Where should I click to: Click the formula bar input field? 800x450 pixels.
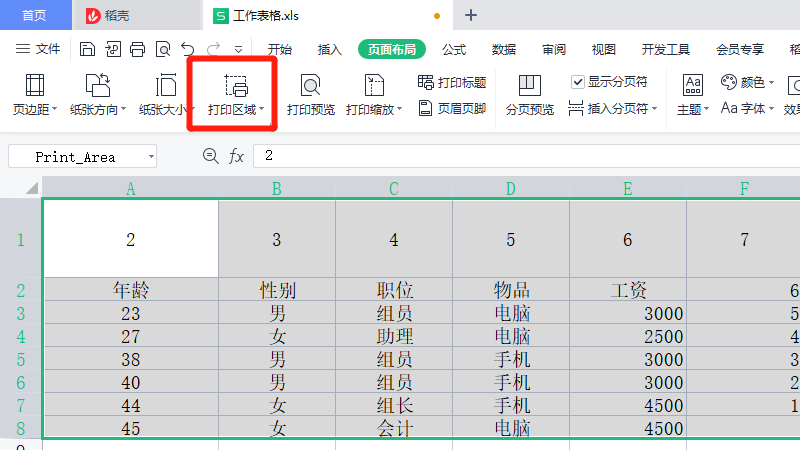coord(520,156)
